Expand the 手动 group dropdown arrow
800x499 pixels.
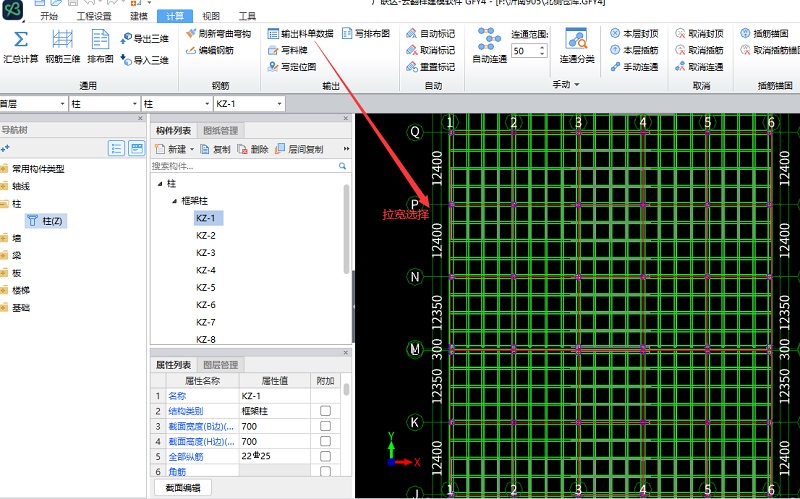577,84
